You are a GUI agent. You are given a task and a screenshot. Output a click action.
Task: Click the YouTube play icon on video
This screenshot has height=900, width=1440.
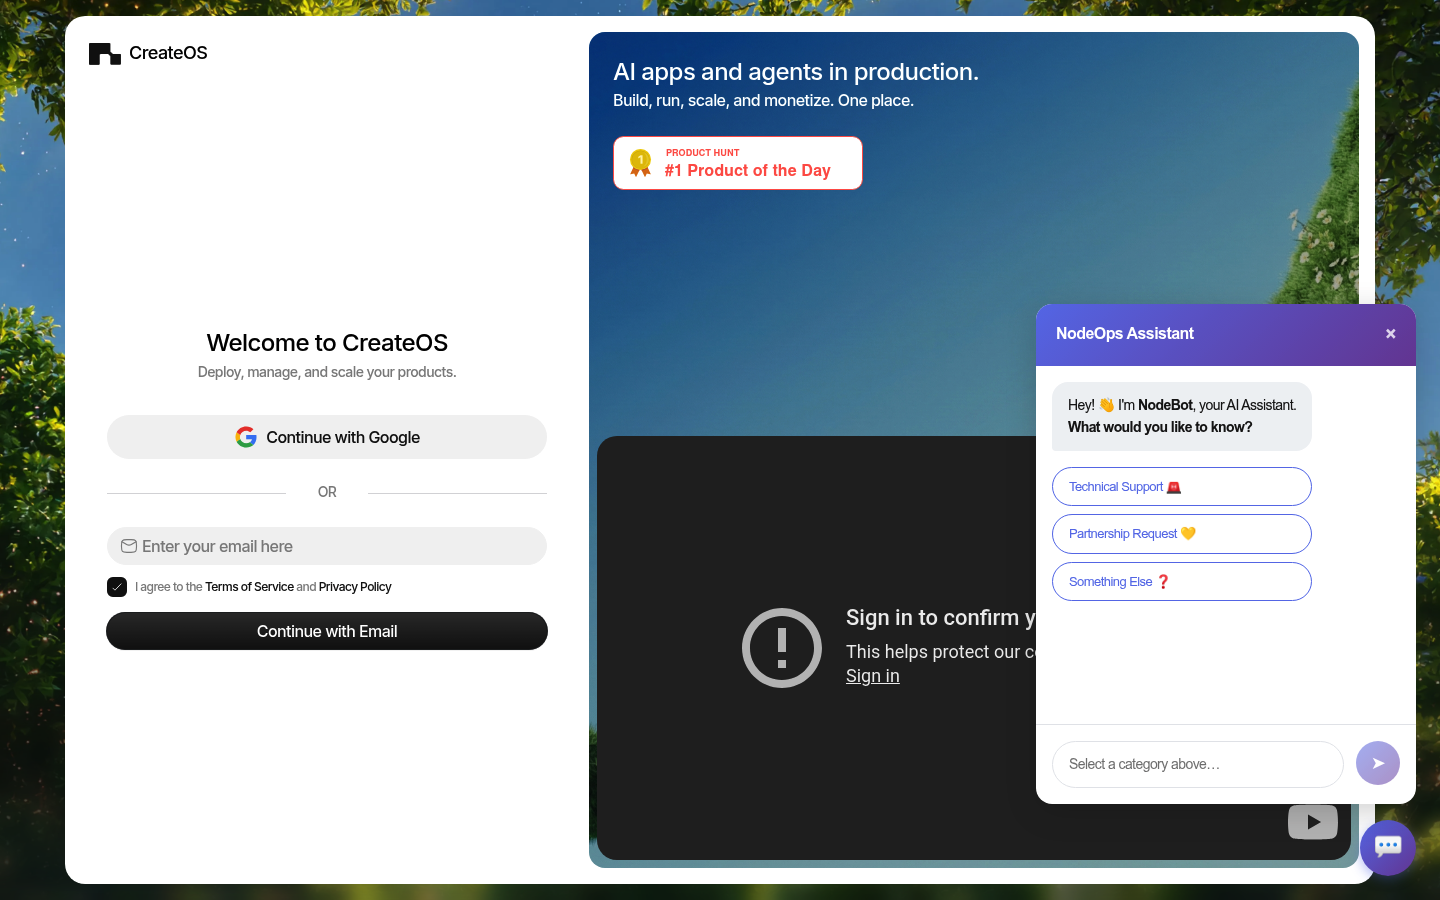(x=1313, y=822)
